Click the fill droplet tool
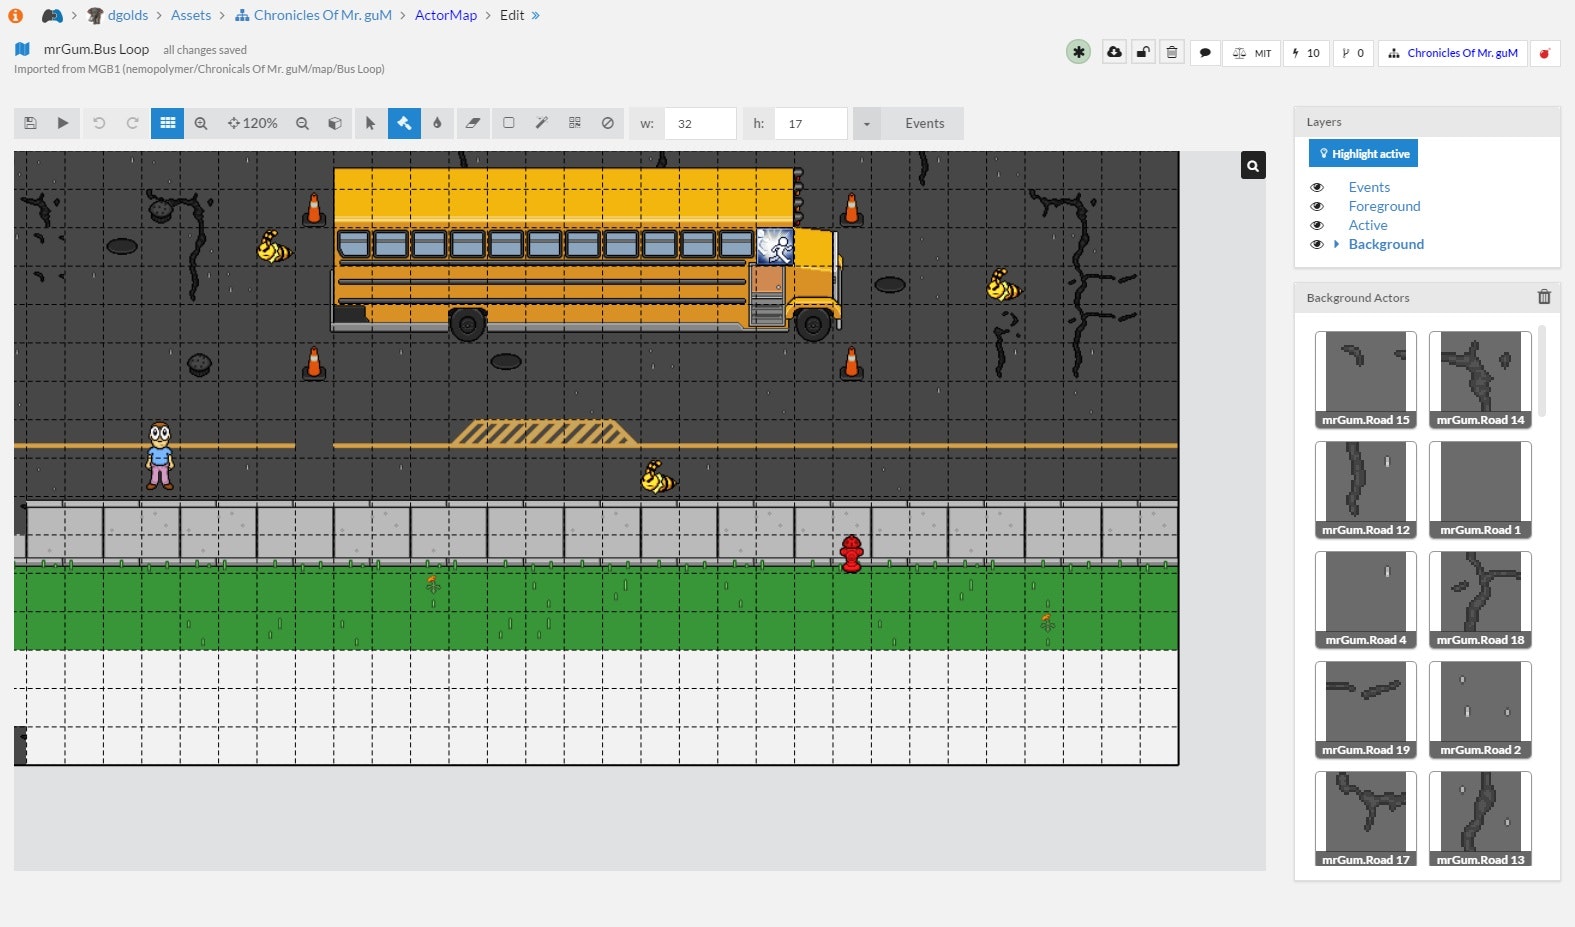 (x=437, y=123)
